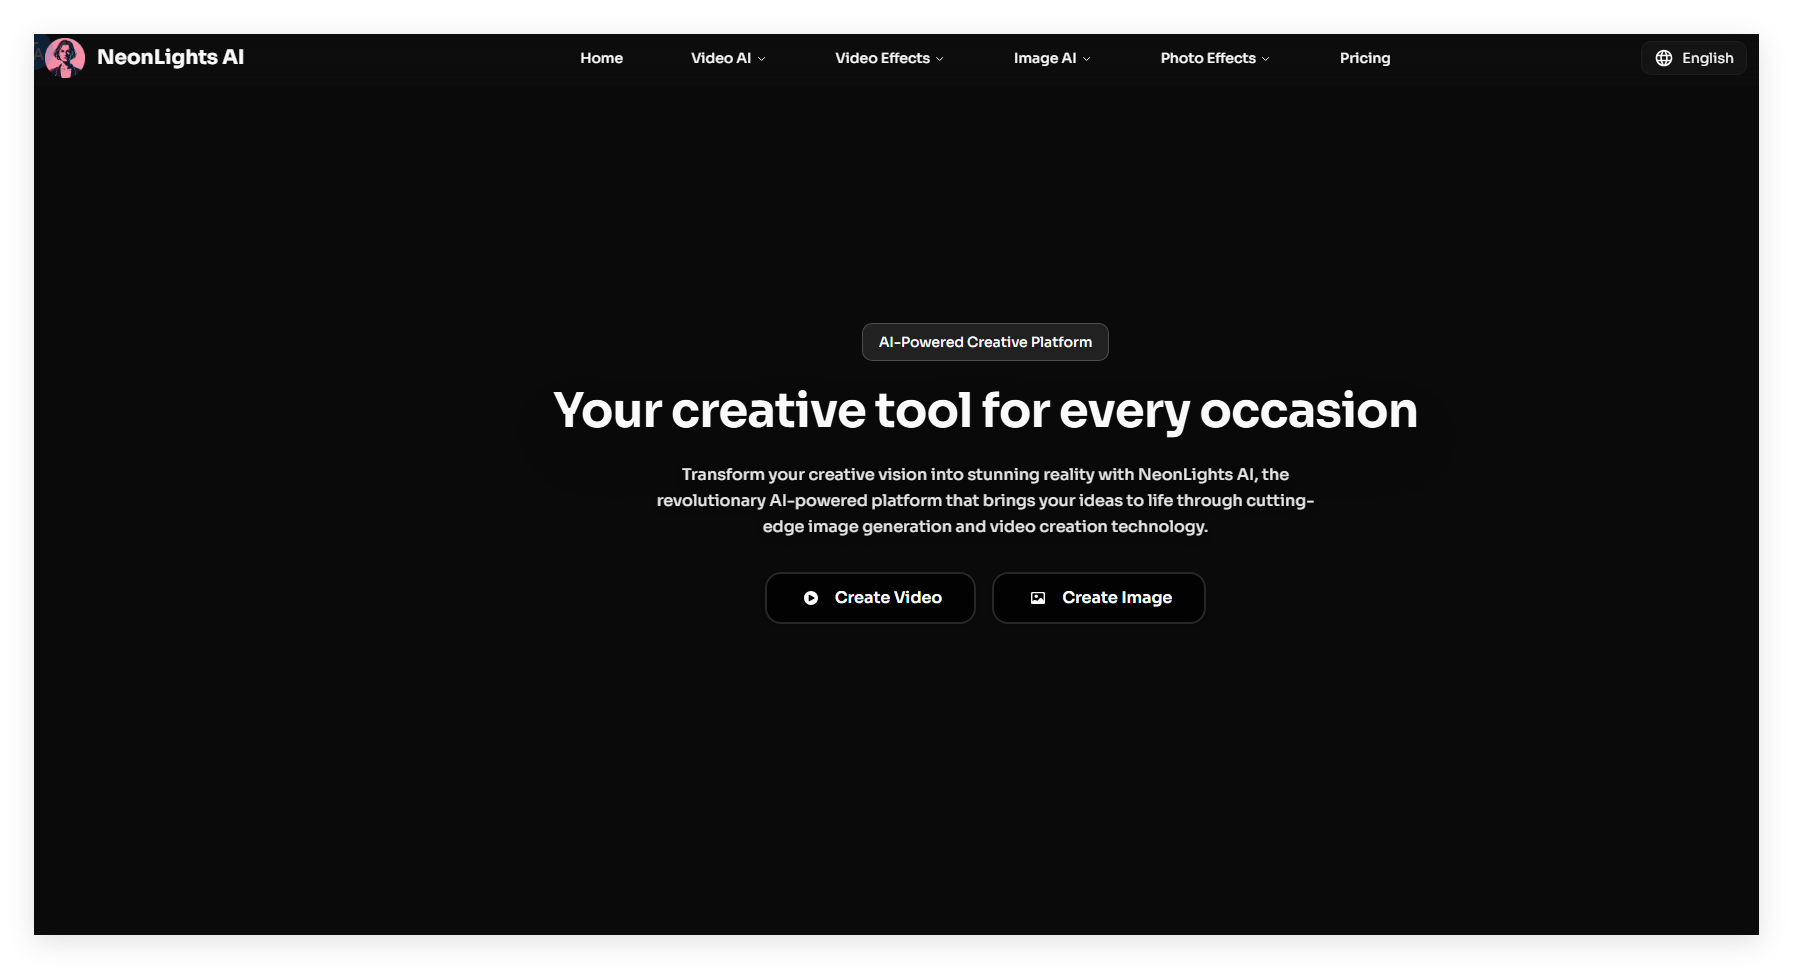Click the play icon in Create Video
Image resolution: width=1793 pixels, height=969 pixels.
pos(811,598)
